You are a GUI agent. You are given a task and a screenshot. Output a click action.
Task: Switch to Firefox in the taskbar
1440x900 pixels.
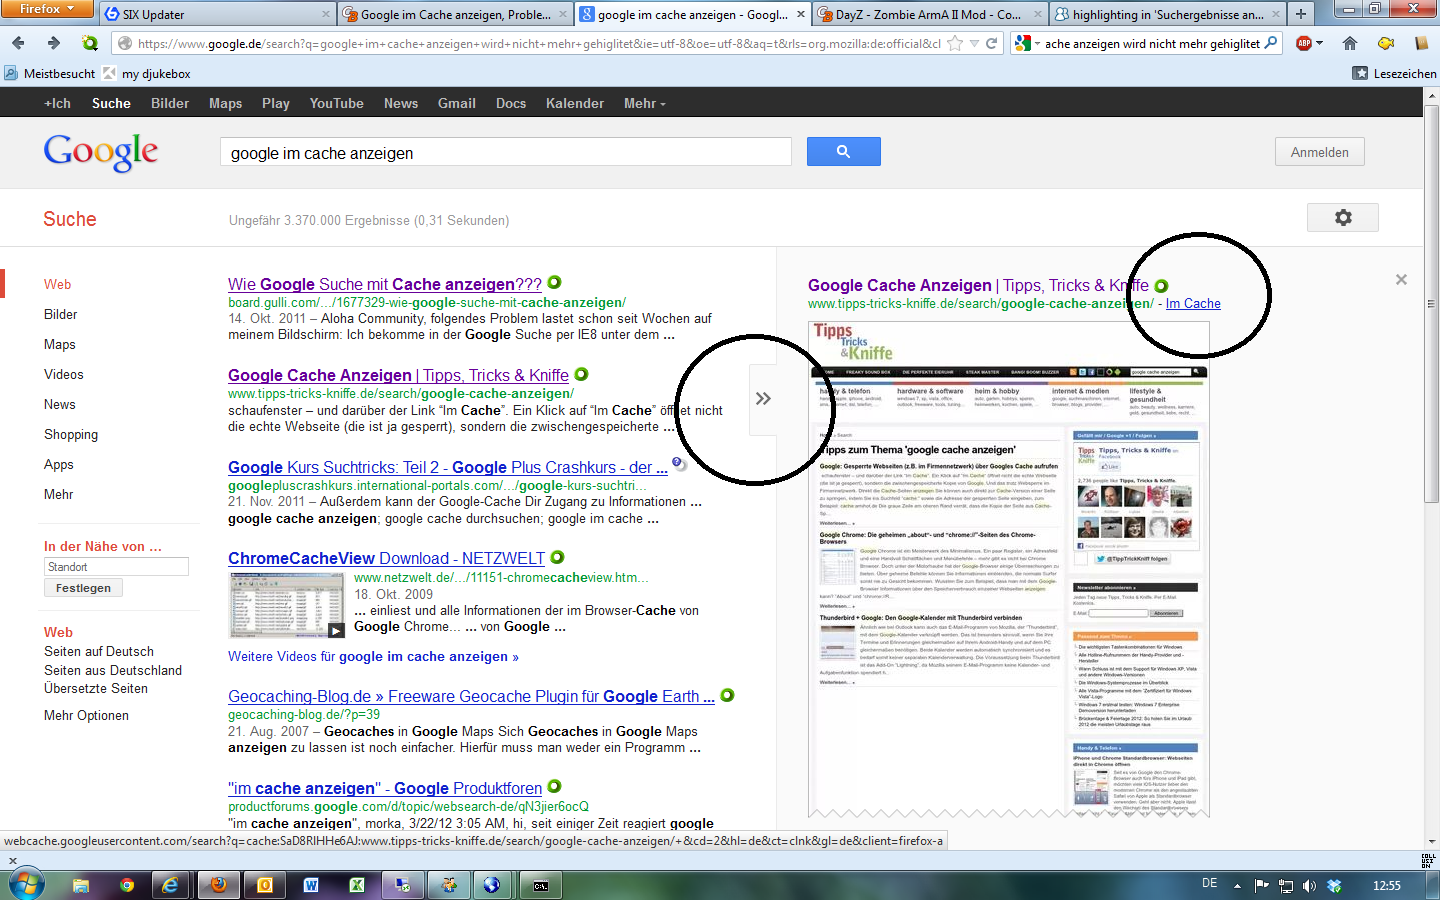coord(218,885)
